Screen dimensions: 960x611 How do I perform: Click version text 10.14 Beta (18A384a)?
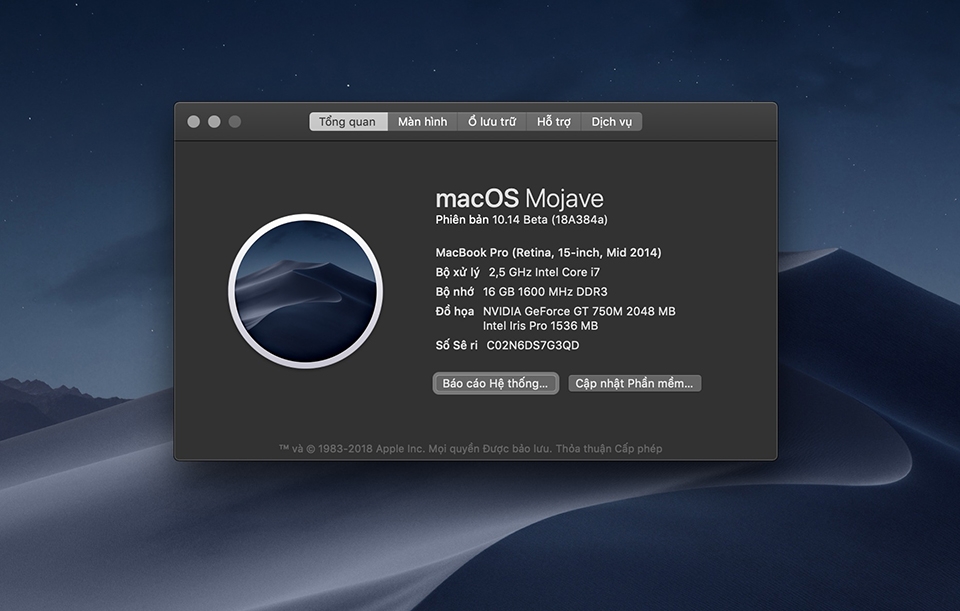click(550, 220)
